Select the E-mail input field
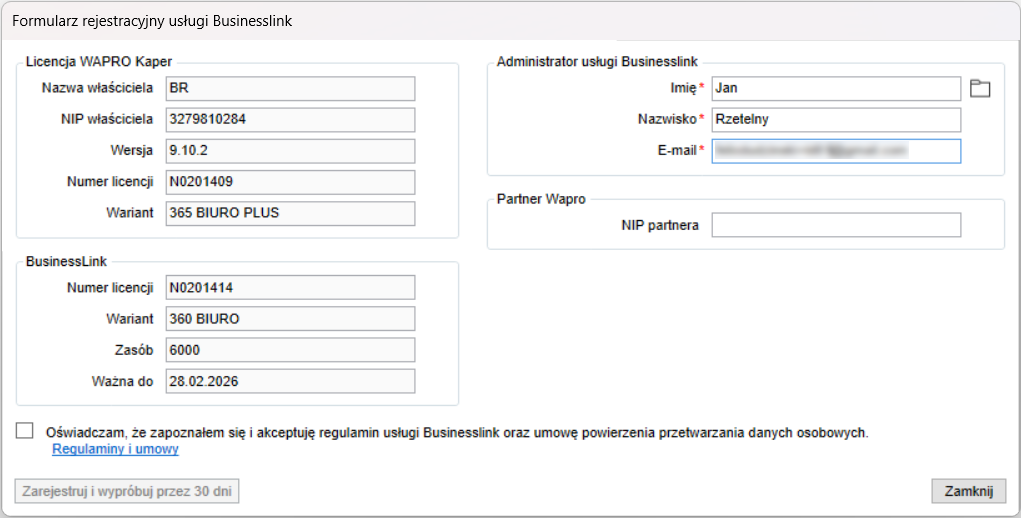Screen dimensions: 1021x518 click(x=835, y=151)
